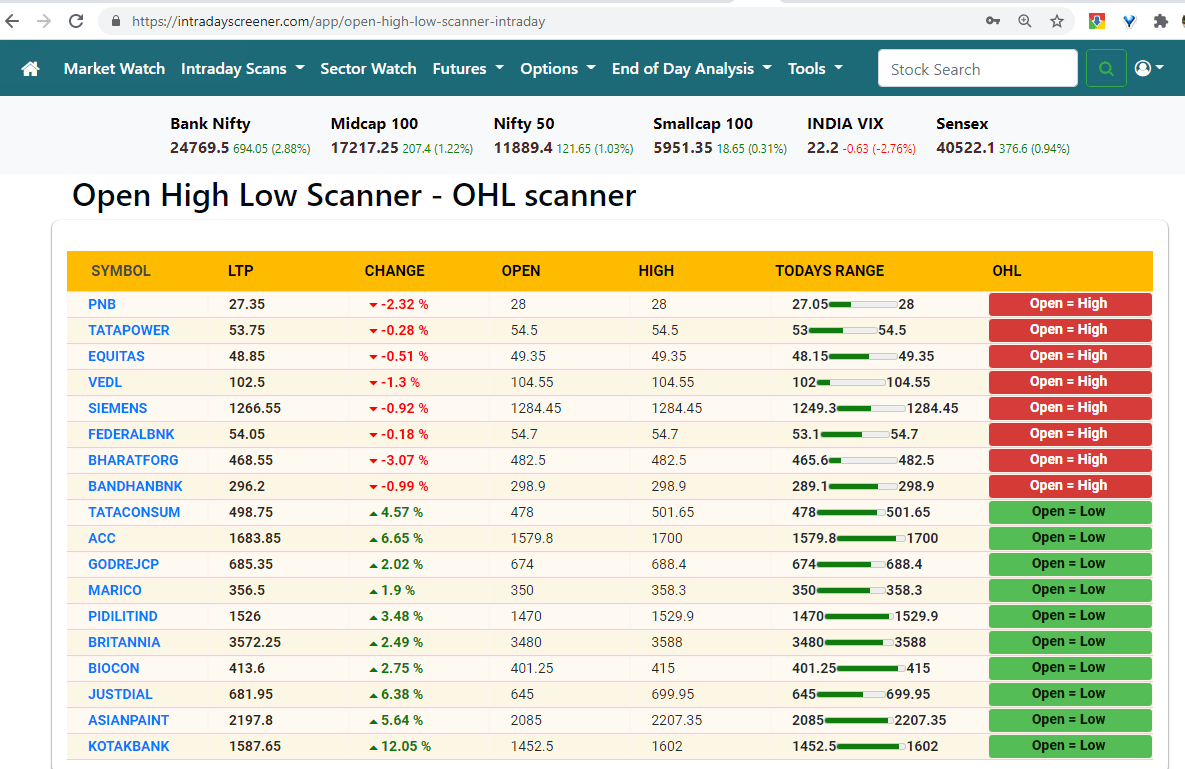1185x769 pixels.
Task: Open BRITANNIA stock link
Action: point(124,642)
